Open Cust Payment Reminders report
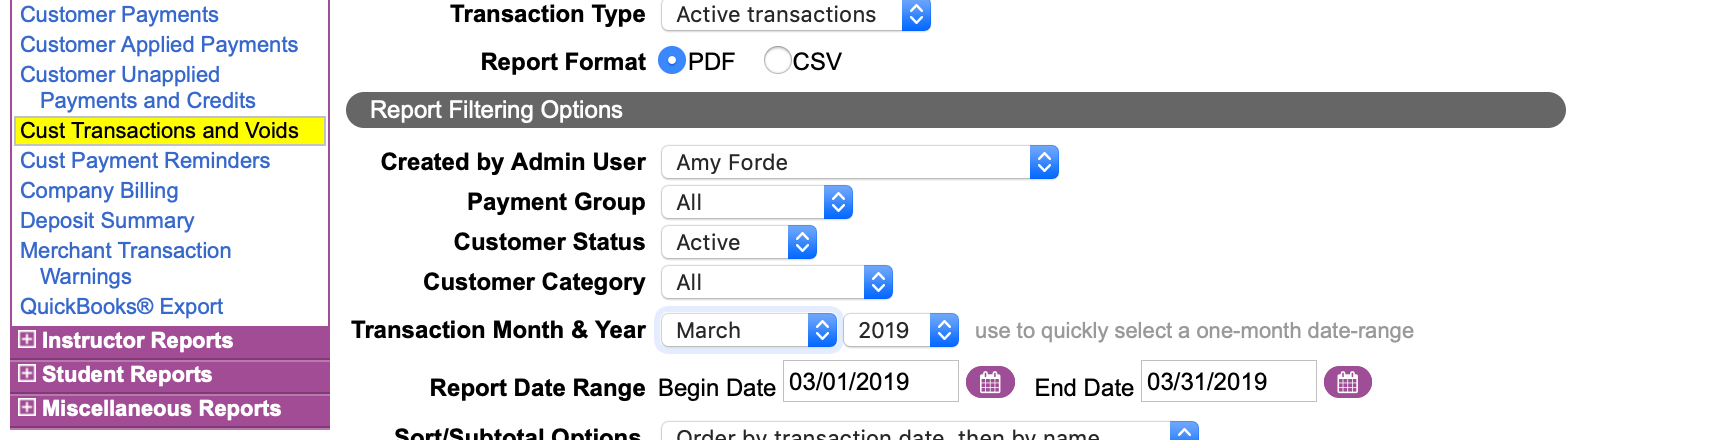 click(145, 161)
